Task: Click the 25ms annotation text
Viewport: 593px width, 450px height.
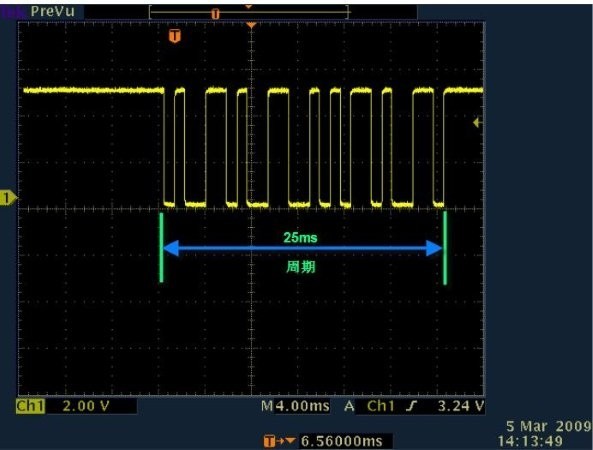Action: click(300, 237)
